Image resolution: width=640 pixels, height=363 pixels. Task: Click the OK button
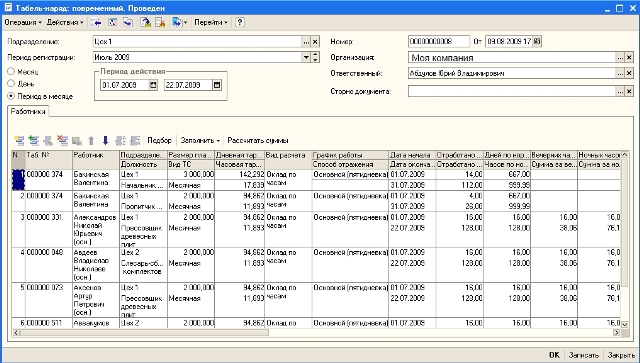pyautogui.click(x=554, y=355)
